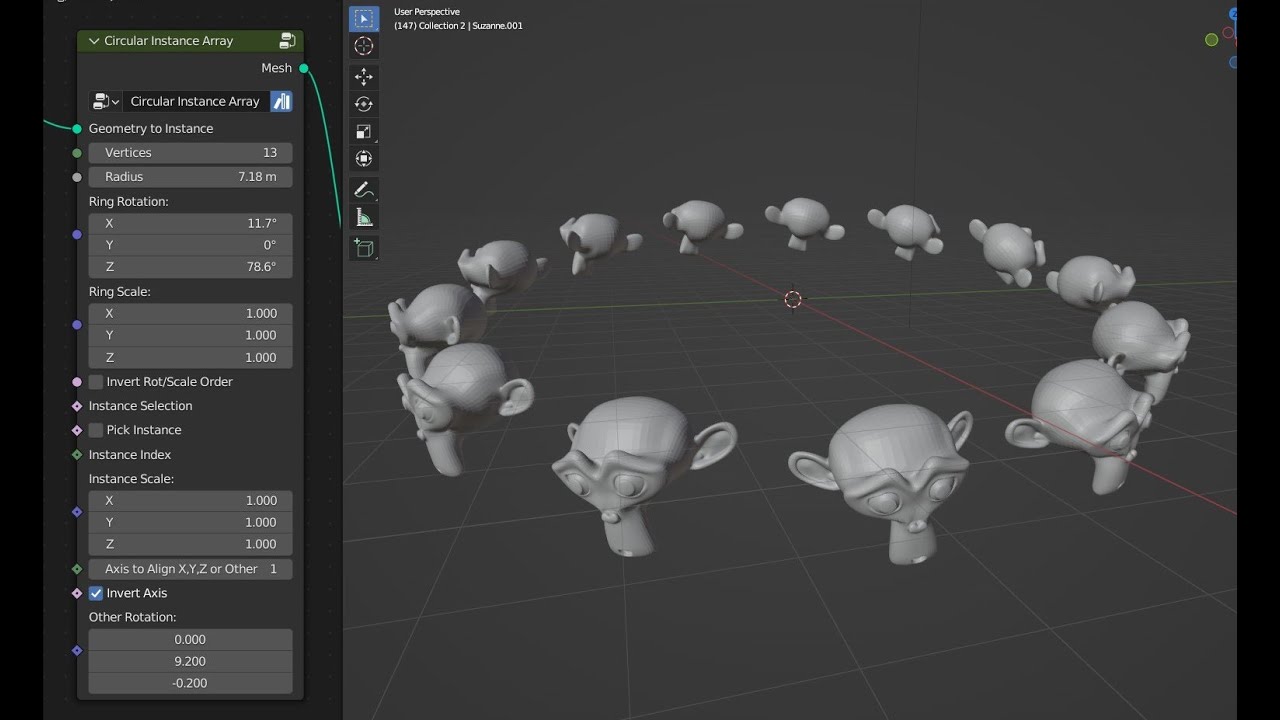Click the Radius 7.18 m field
The width and height of the screenshot is (1280, 720).
(191, 177)
